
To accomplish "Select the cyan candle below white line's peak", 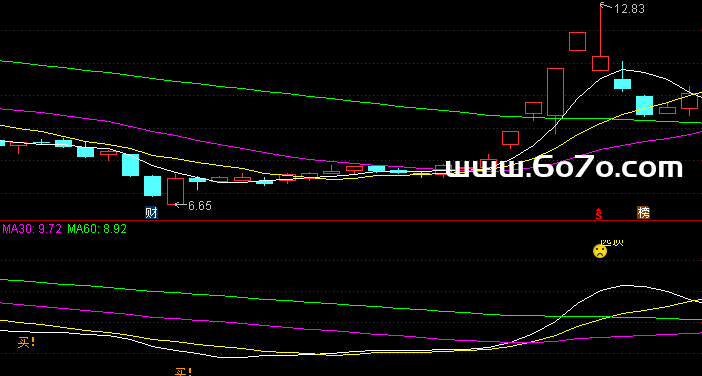I will (x=622, y=84).
